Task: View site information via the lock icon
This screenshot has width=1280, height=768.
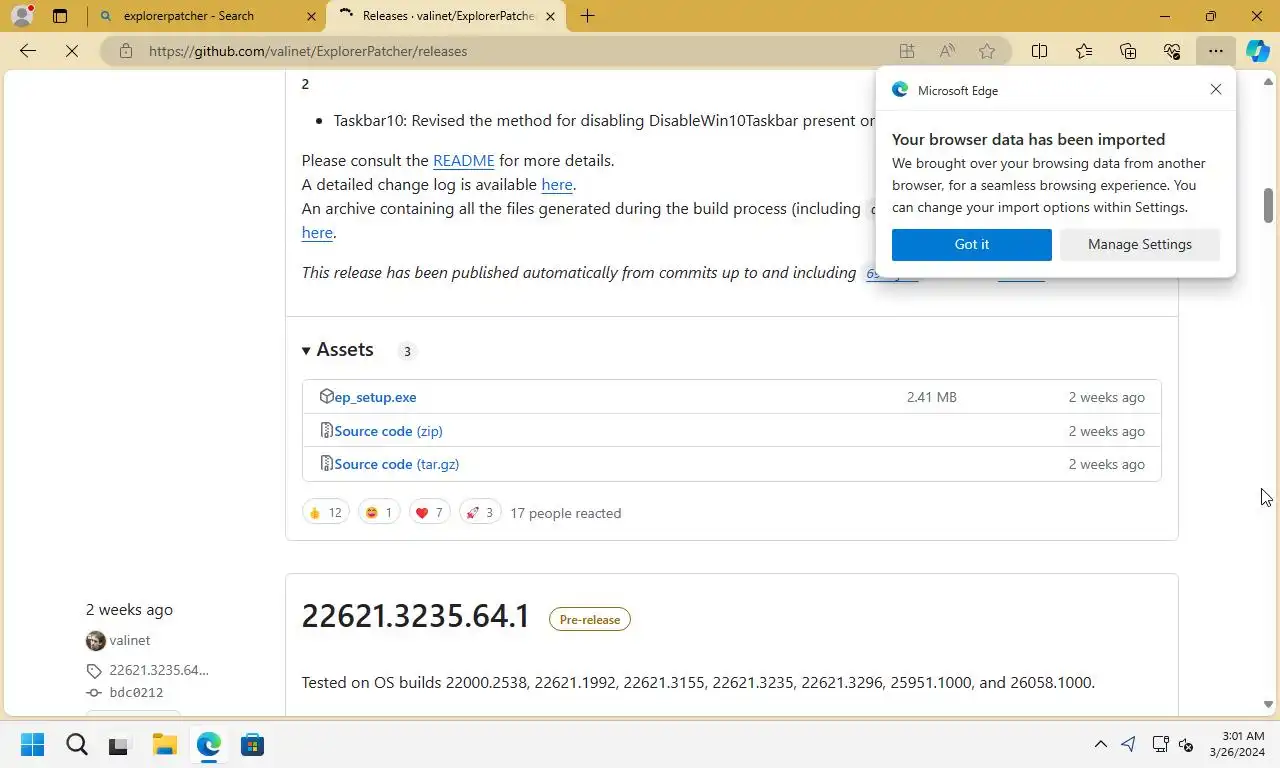Action: (x=125, y=51)
